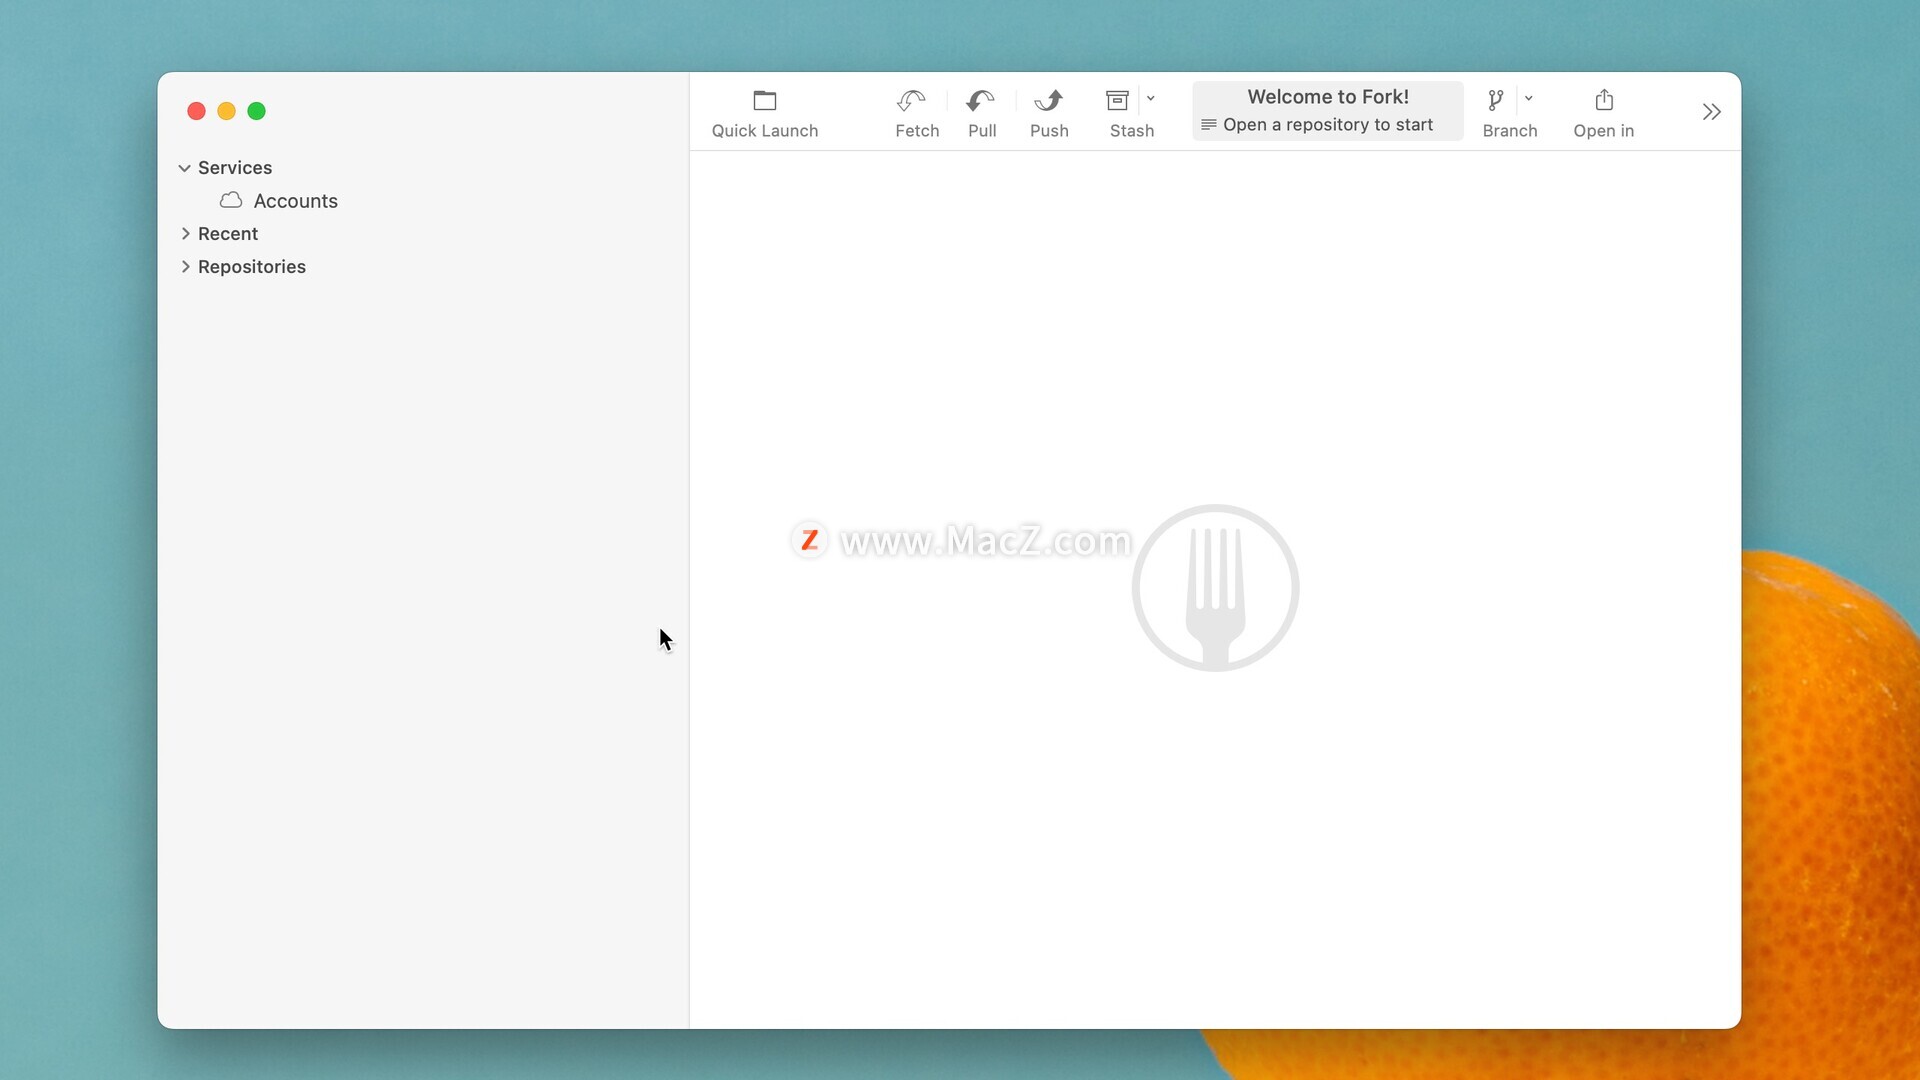Screen dimensions: 1920x1080
Task: Click the Push toolbar icon
Action: pyautogui.click(x=1049, y=100)
